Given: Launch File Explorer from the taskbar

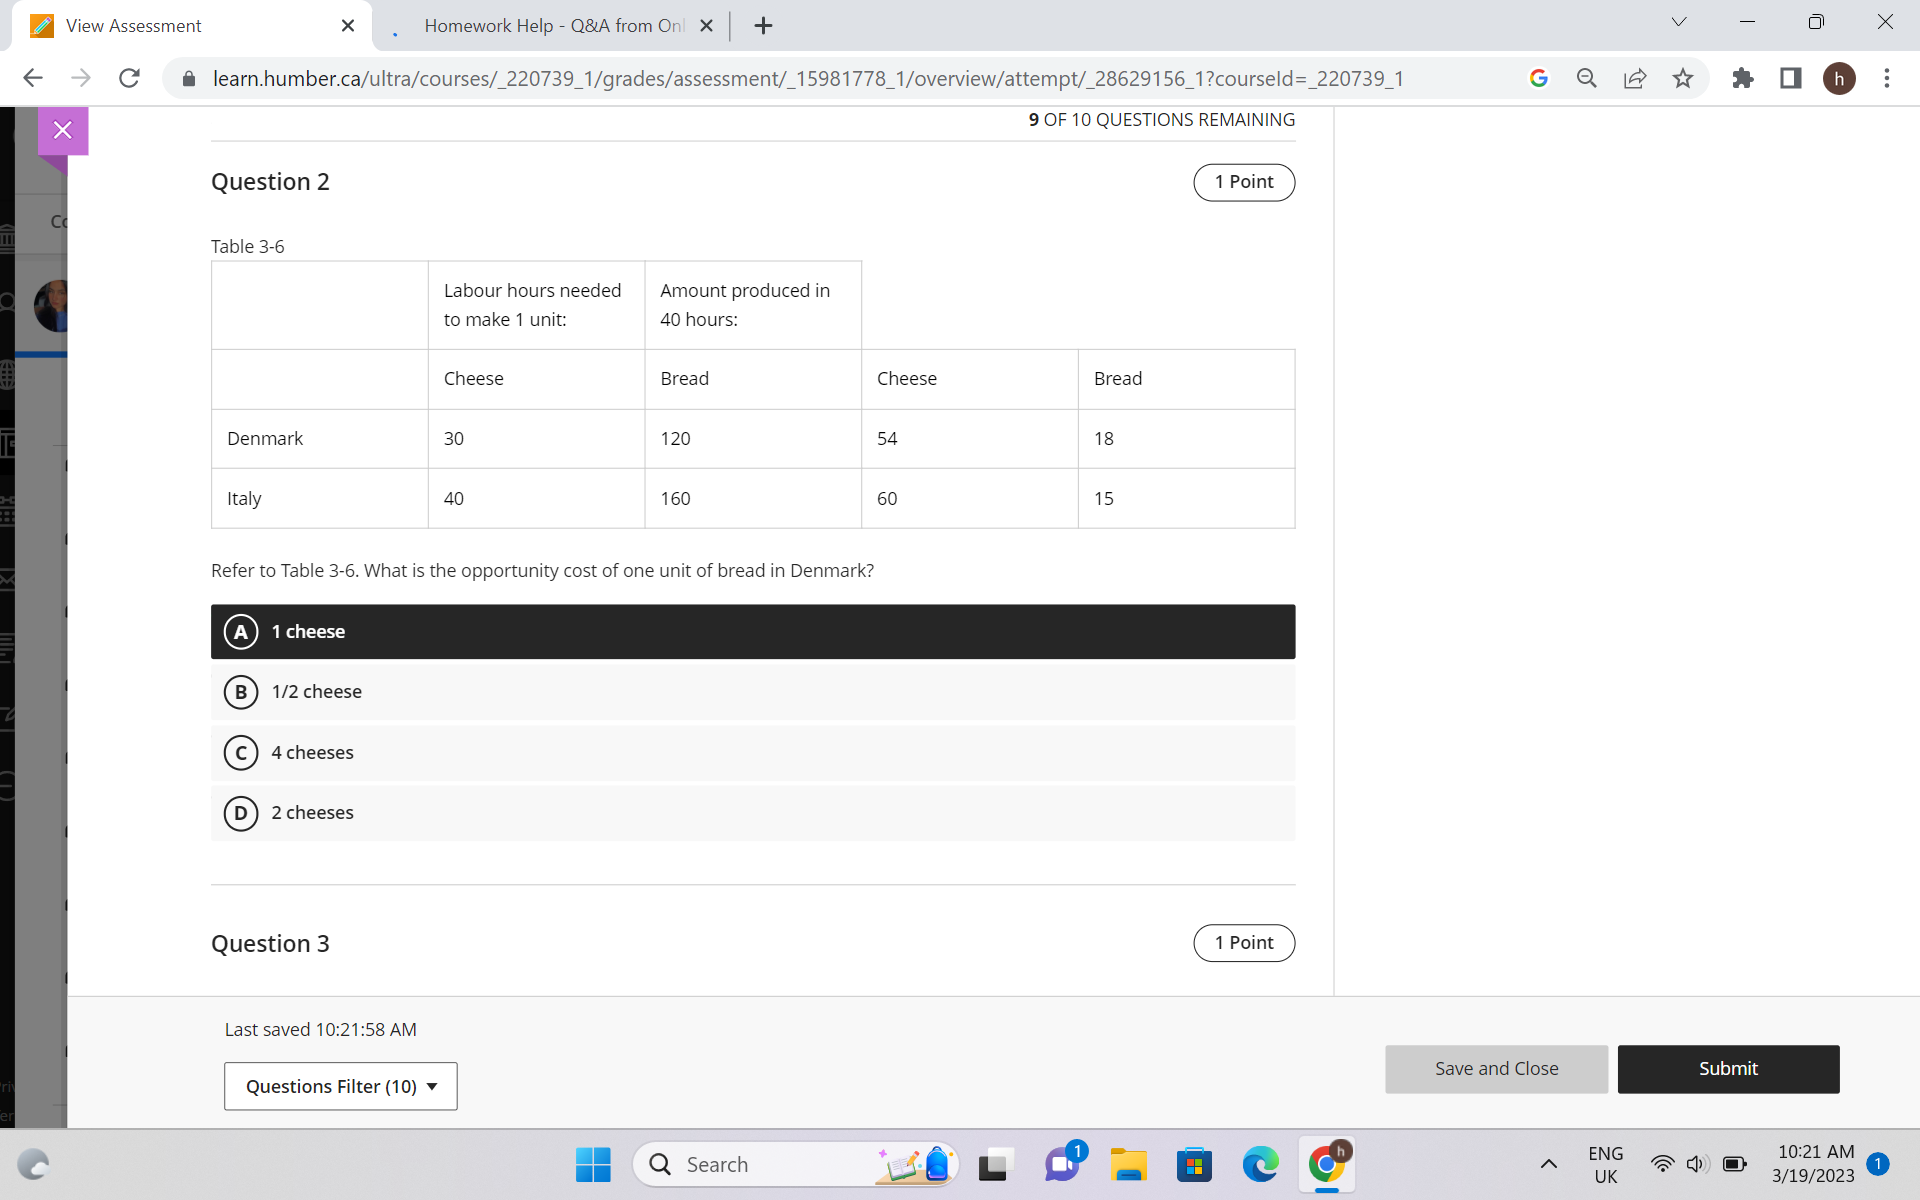Looking at the screenshot, I should [x=1128, y=1164].
